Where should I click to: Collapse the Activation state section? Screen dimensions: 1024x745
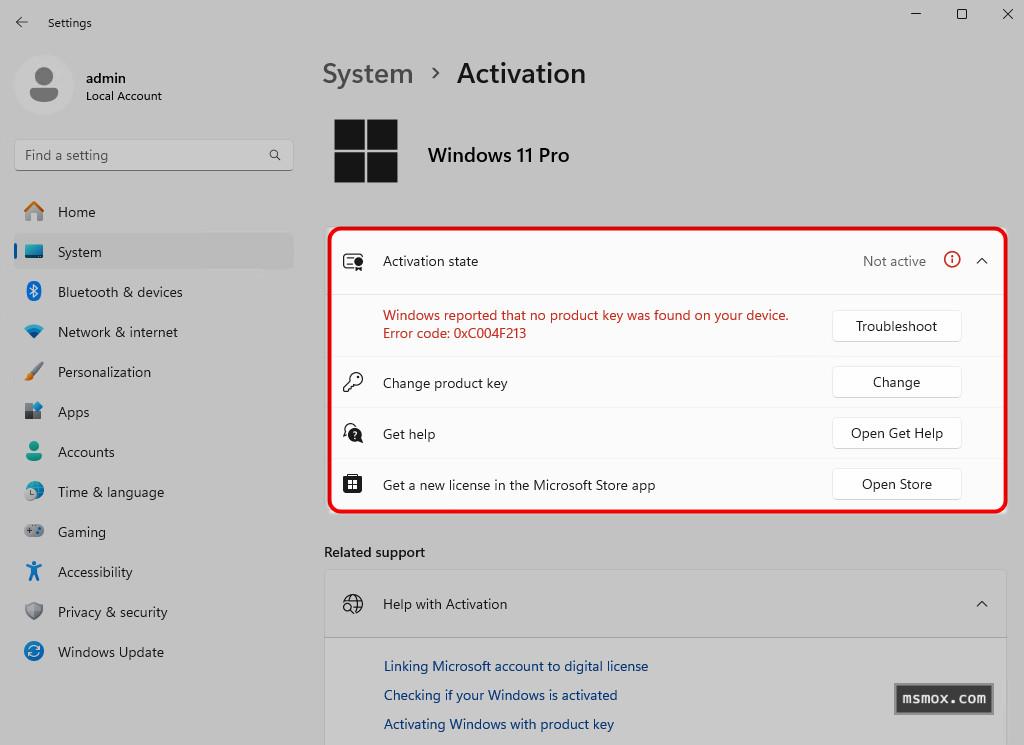pyautogui.click(x=982, y=261)
